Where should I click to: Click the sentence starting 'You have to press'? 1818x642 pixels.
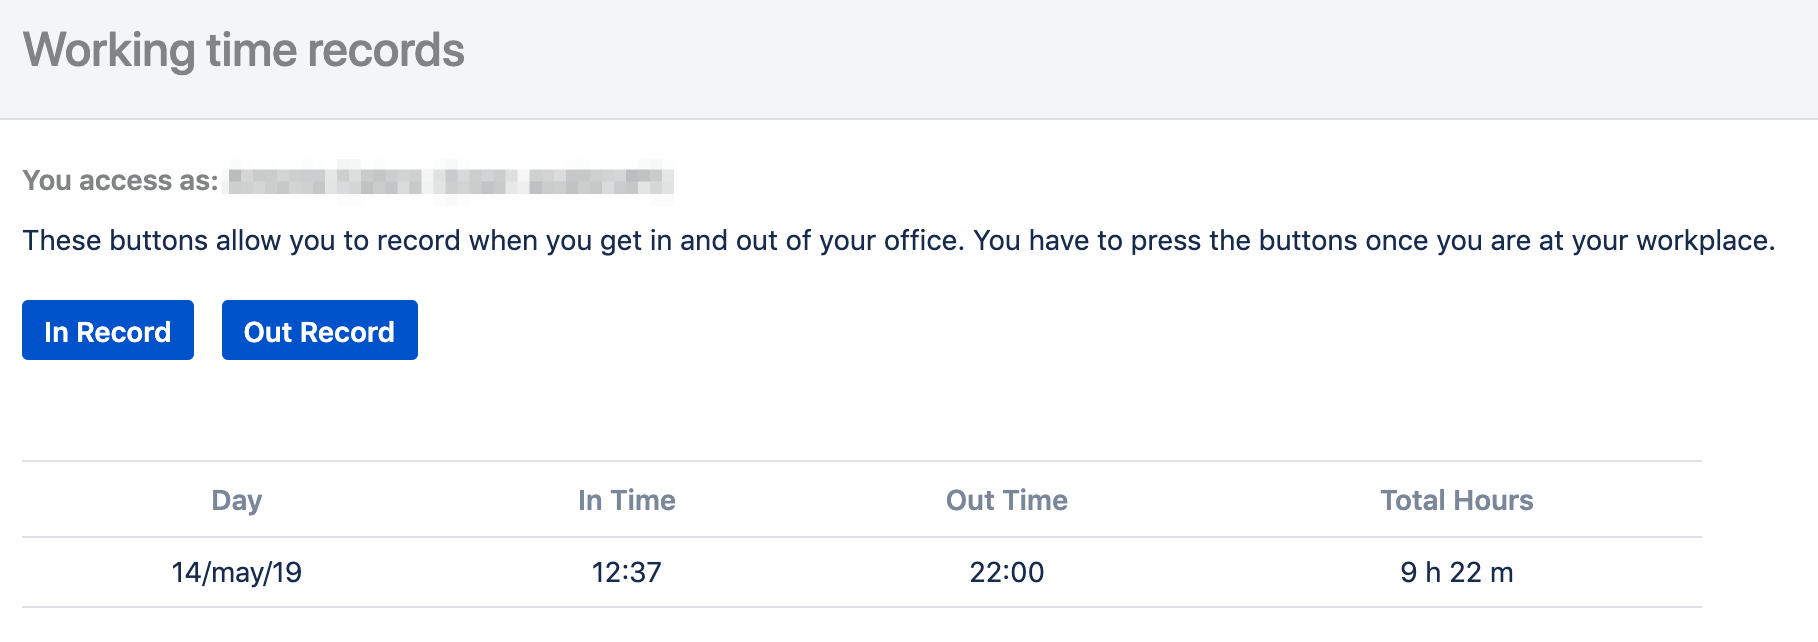1375,241
